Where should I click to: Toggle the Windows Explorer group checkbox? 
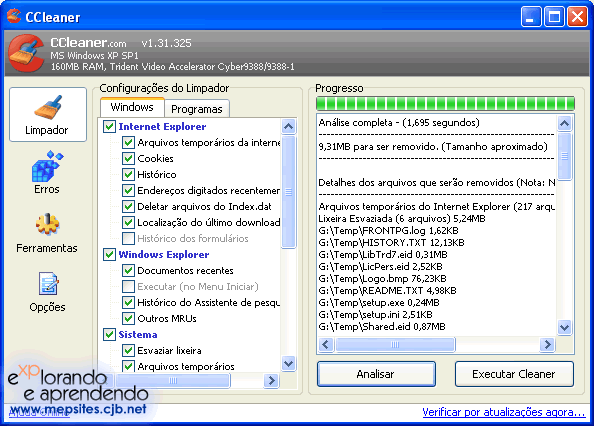coord(109,254)
